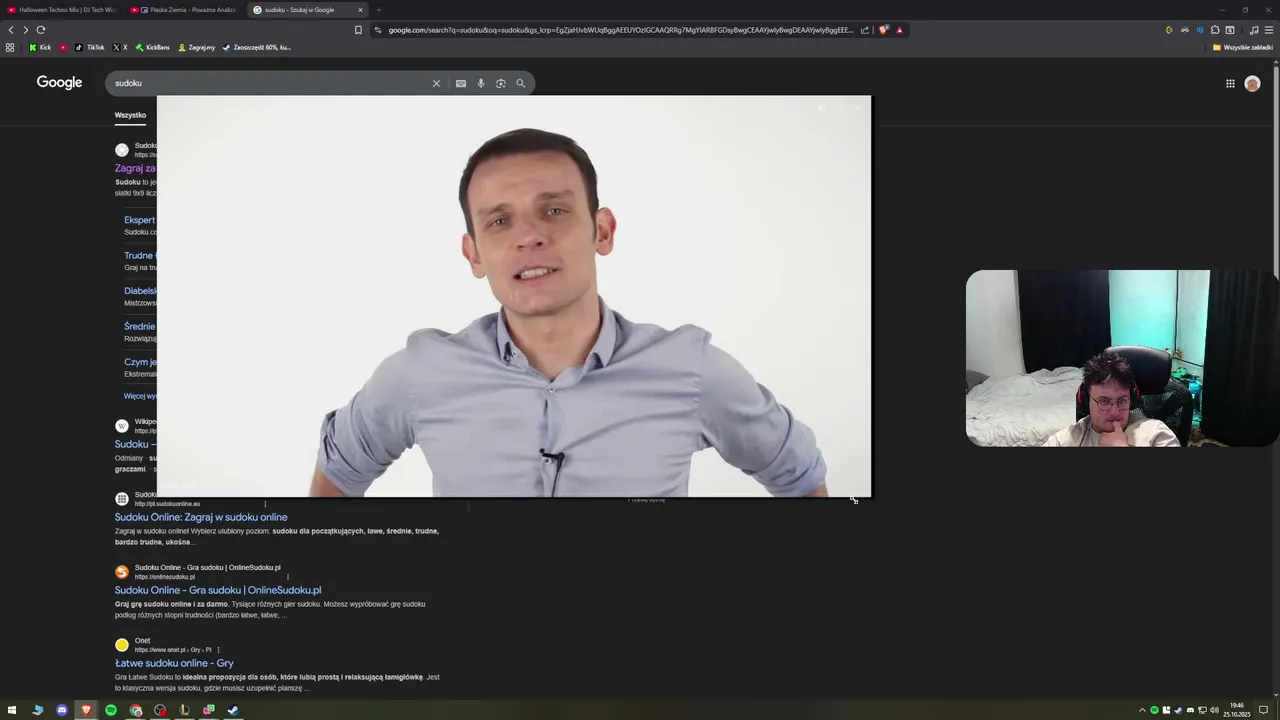This screenshot has height=720, width=1280.
Task: Search by image with the camera icon
Action: [501, 83]
